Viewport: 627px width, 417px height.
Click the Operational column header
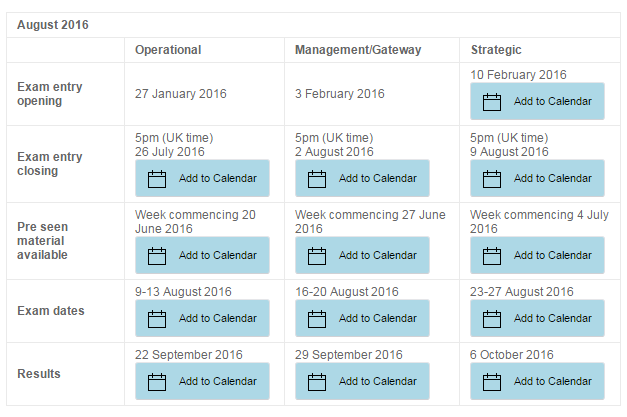click(x=168, y=50)
